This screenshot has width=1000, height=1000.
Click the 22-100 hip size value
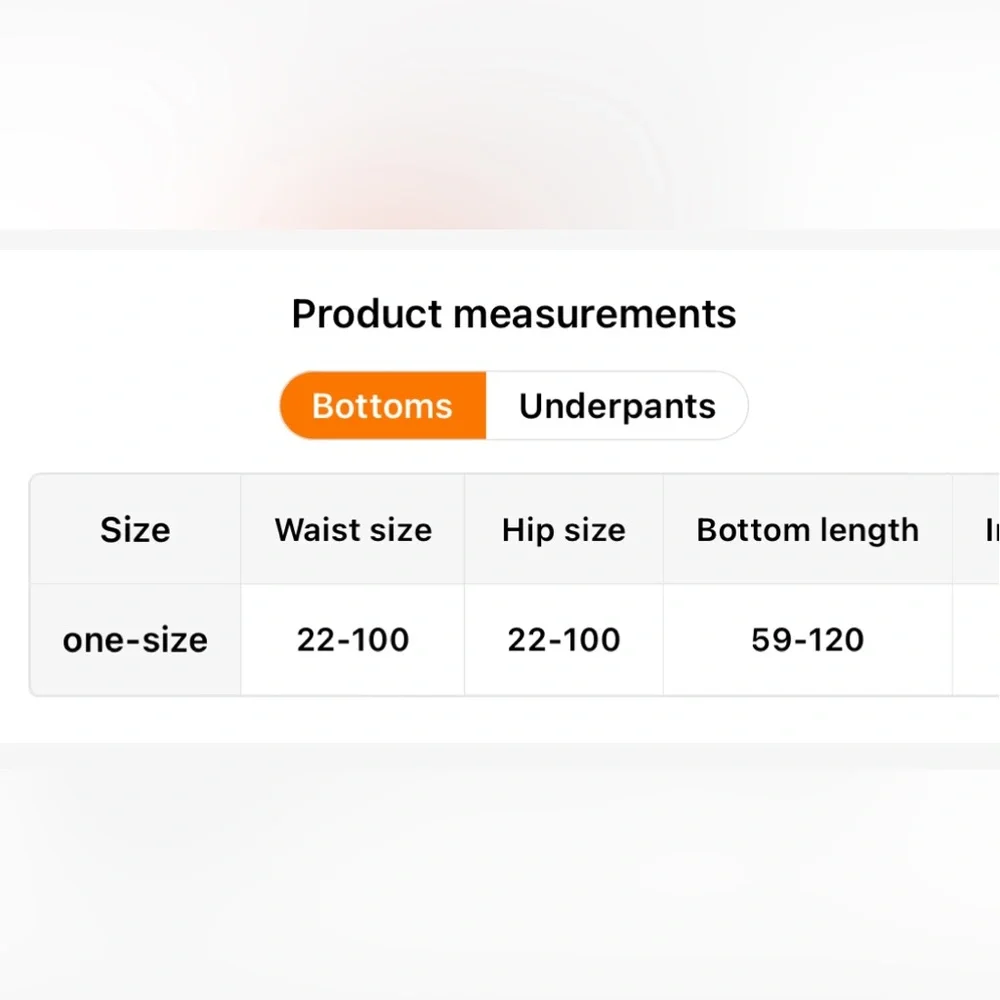[x=564, y=640]
